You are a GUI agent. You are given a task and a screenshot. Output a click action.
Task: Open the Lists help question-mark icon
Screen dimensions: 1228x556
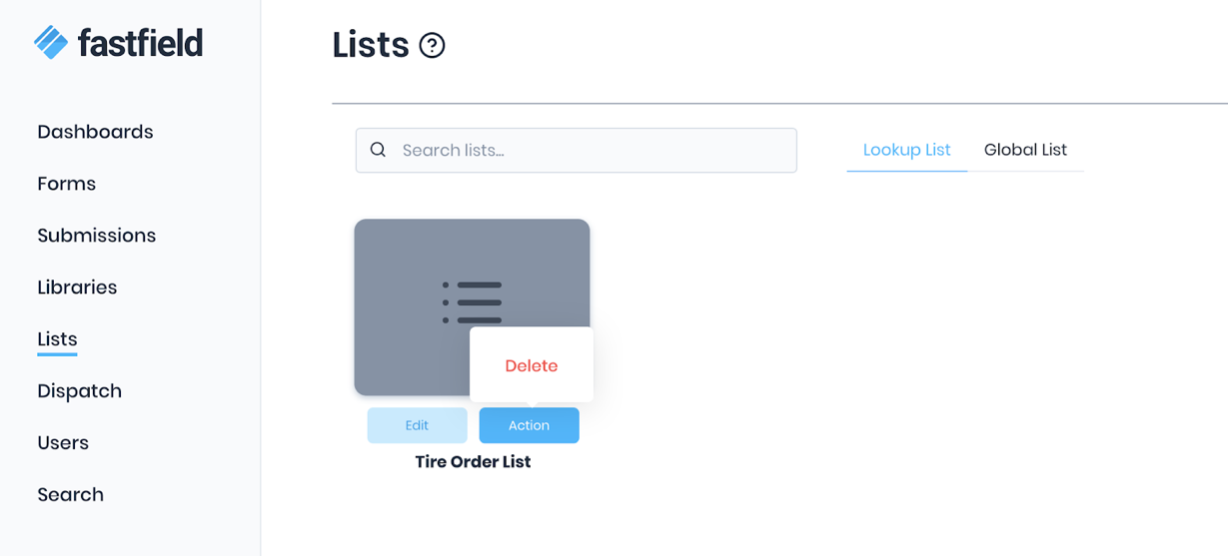(432, 45)
